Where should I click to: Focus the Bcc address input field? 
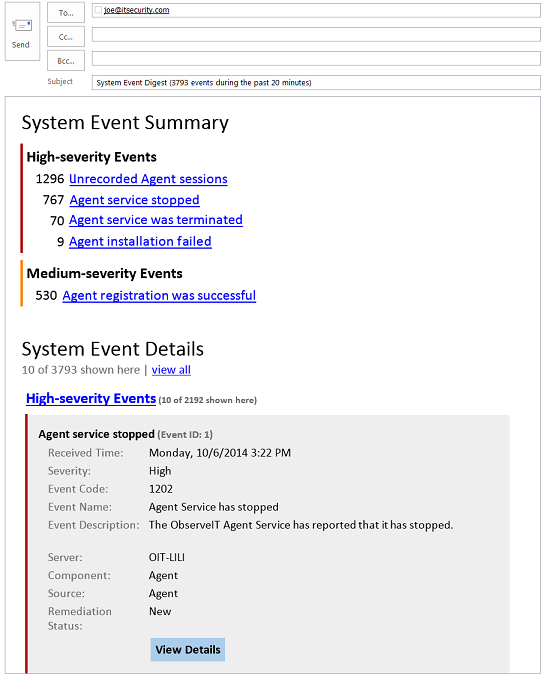[316, 58]
